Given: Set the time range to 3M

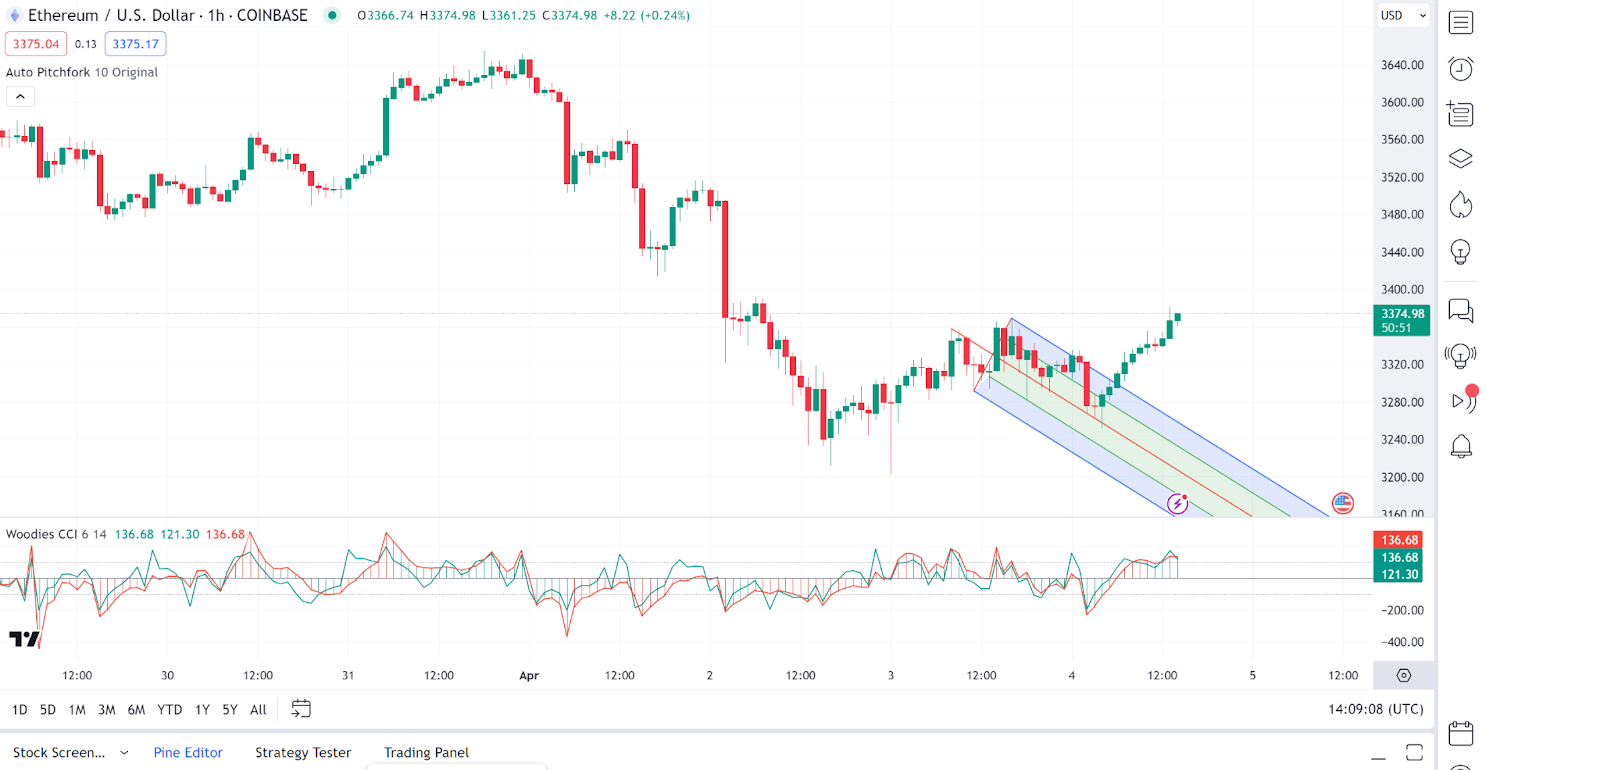Looking at the screenshot, I should pos(107,710).
